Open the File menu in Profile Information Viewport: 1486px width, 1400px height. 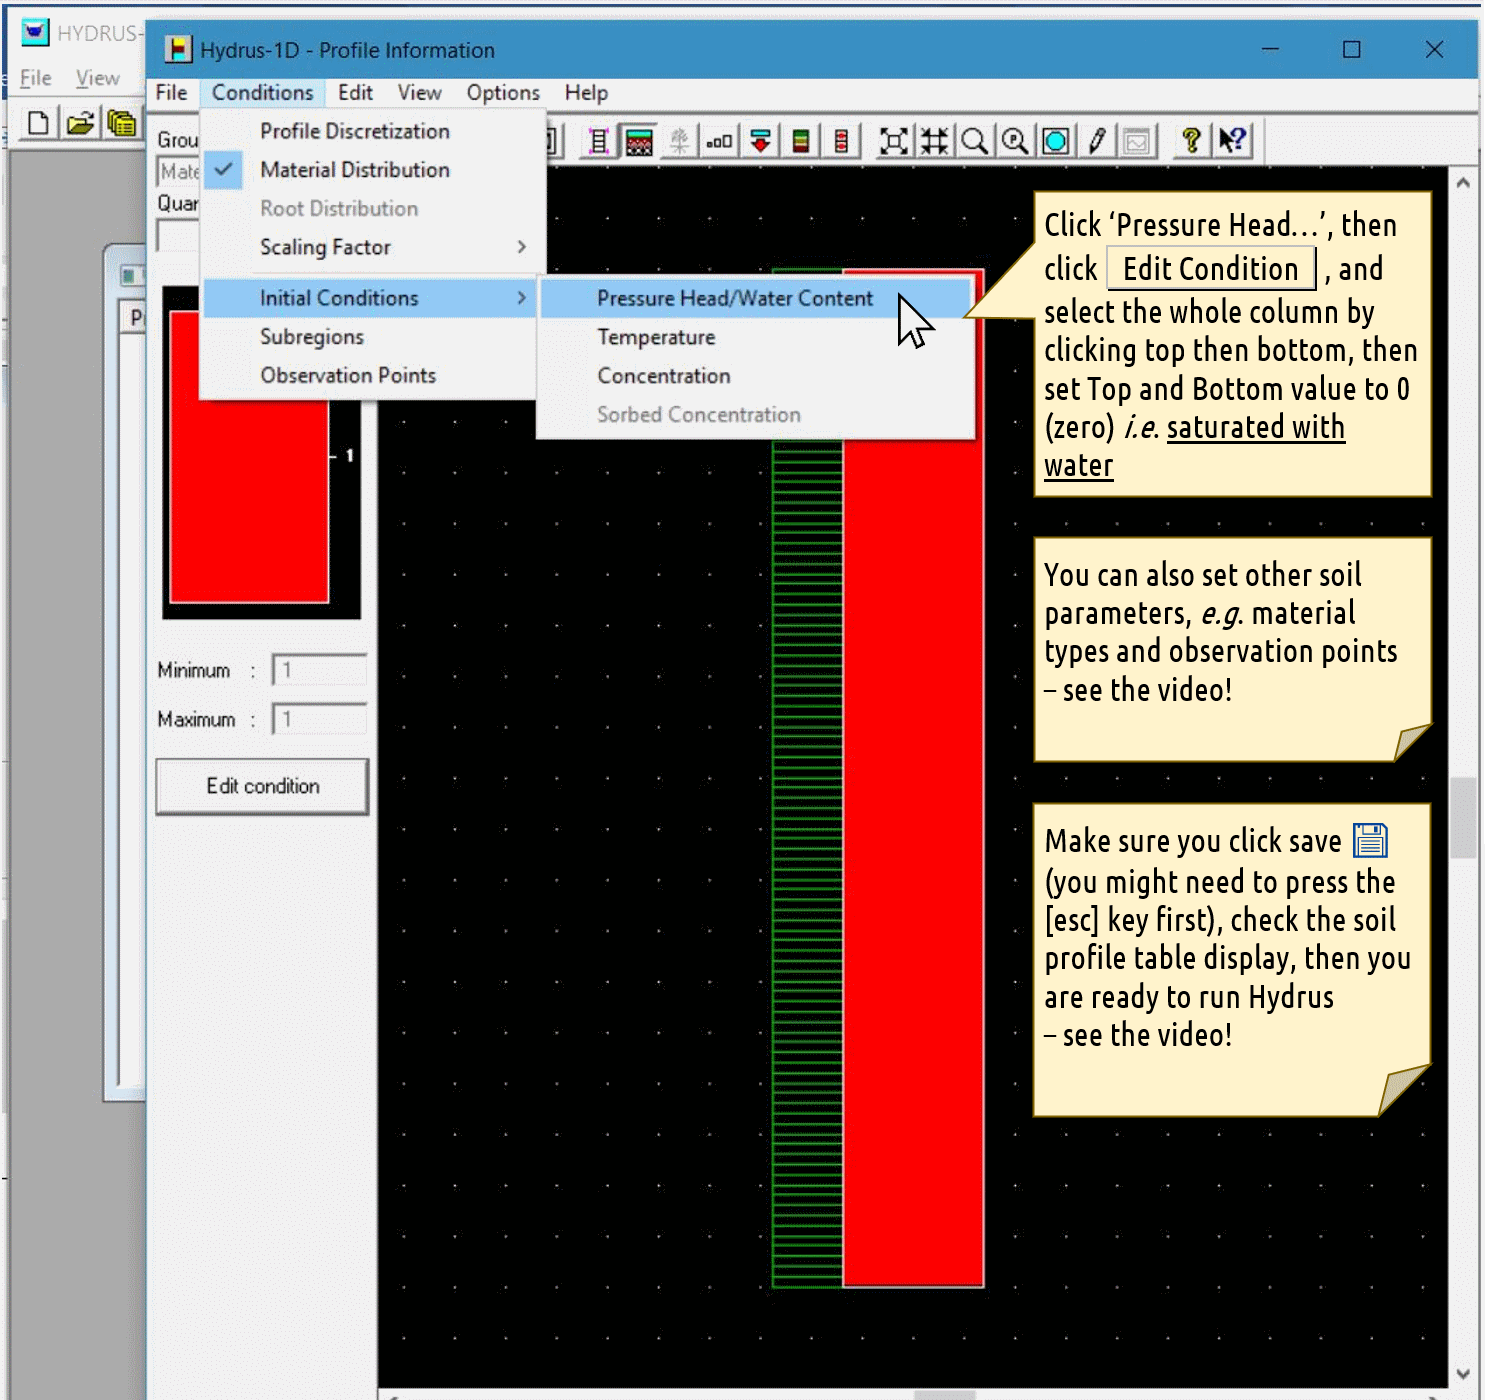pyautogui.click(x=171, y=93)
